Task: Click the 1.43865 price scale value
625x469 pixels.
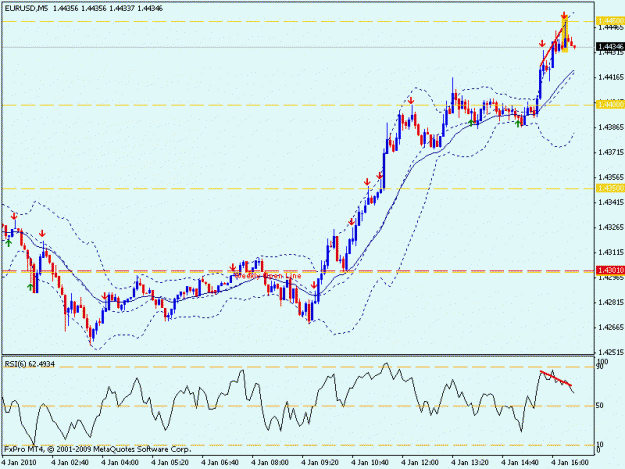Action: pos(612,127)
